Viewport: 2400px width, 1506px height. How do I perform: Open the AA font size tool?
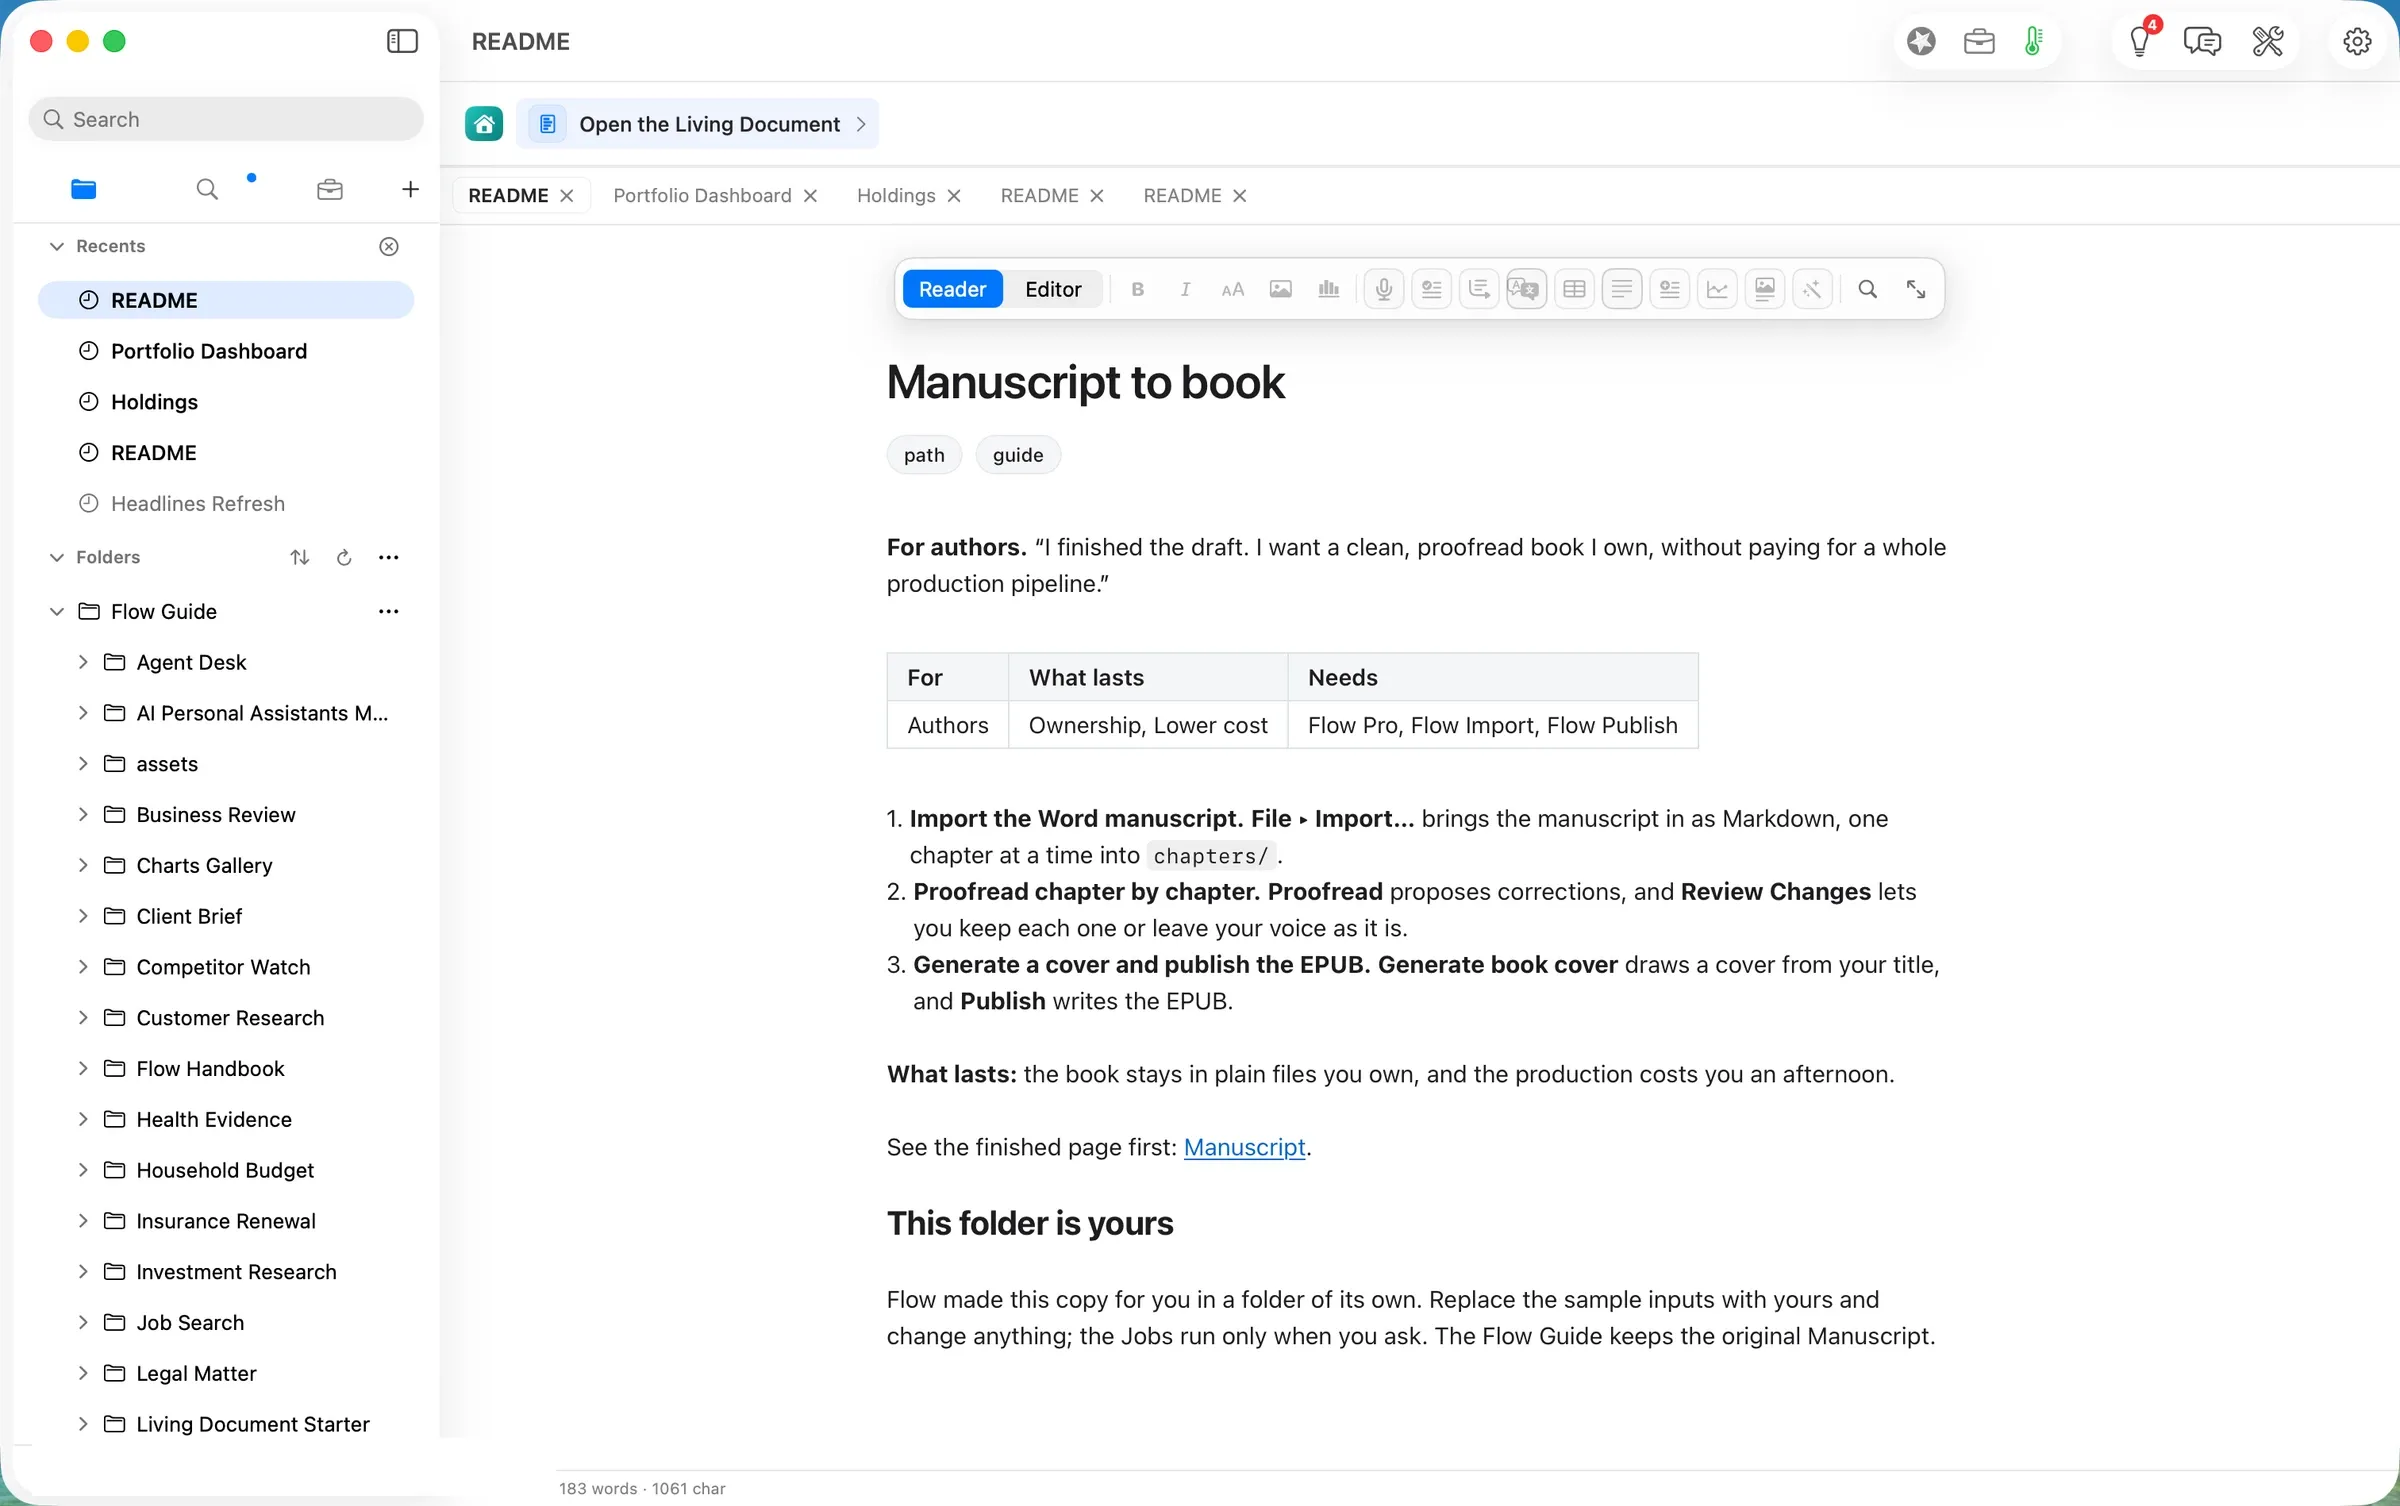[x=1232, y=289]
